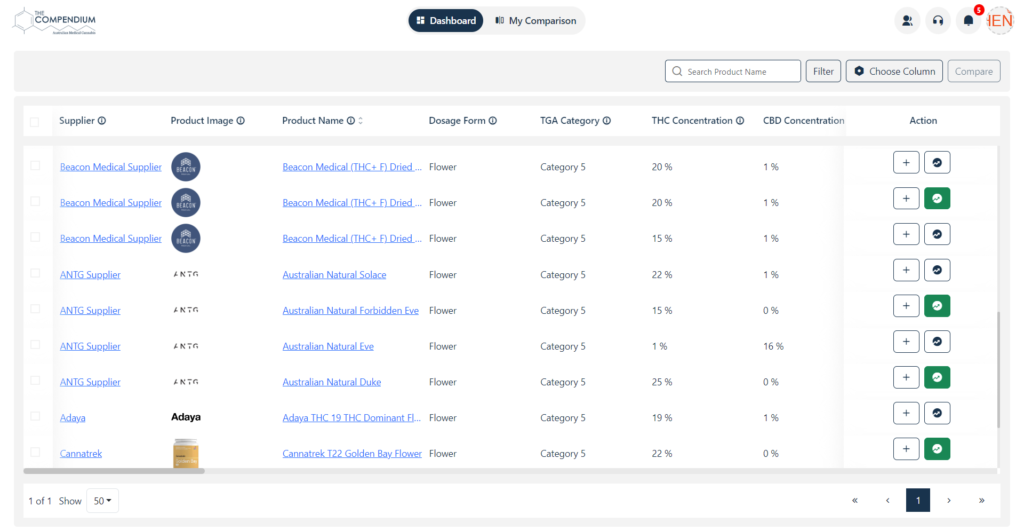Click the table's vertical scrollbar
Screen dimensions: 1024x530
[997, 369]
